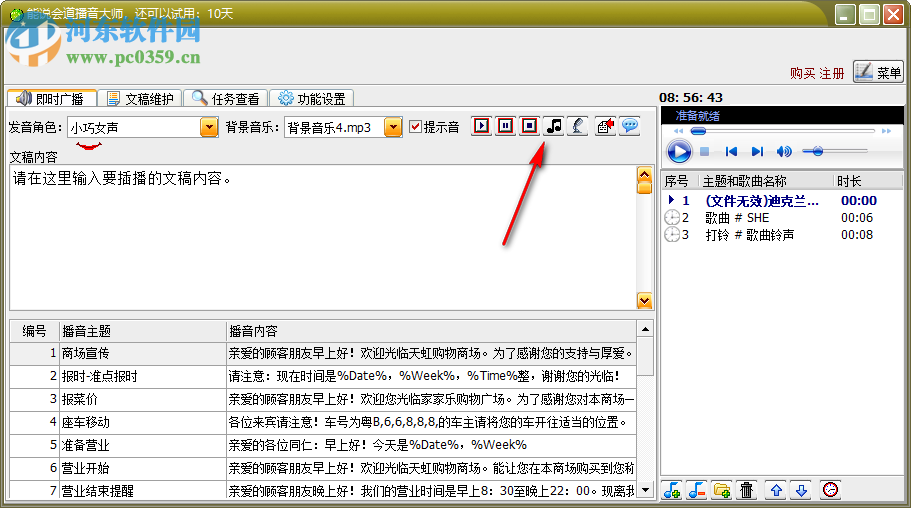The image size is (911, 508).
Task: Click the trash can icon below the playlist
Action: click(747, 491)
